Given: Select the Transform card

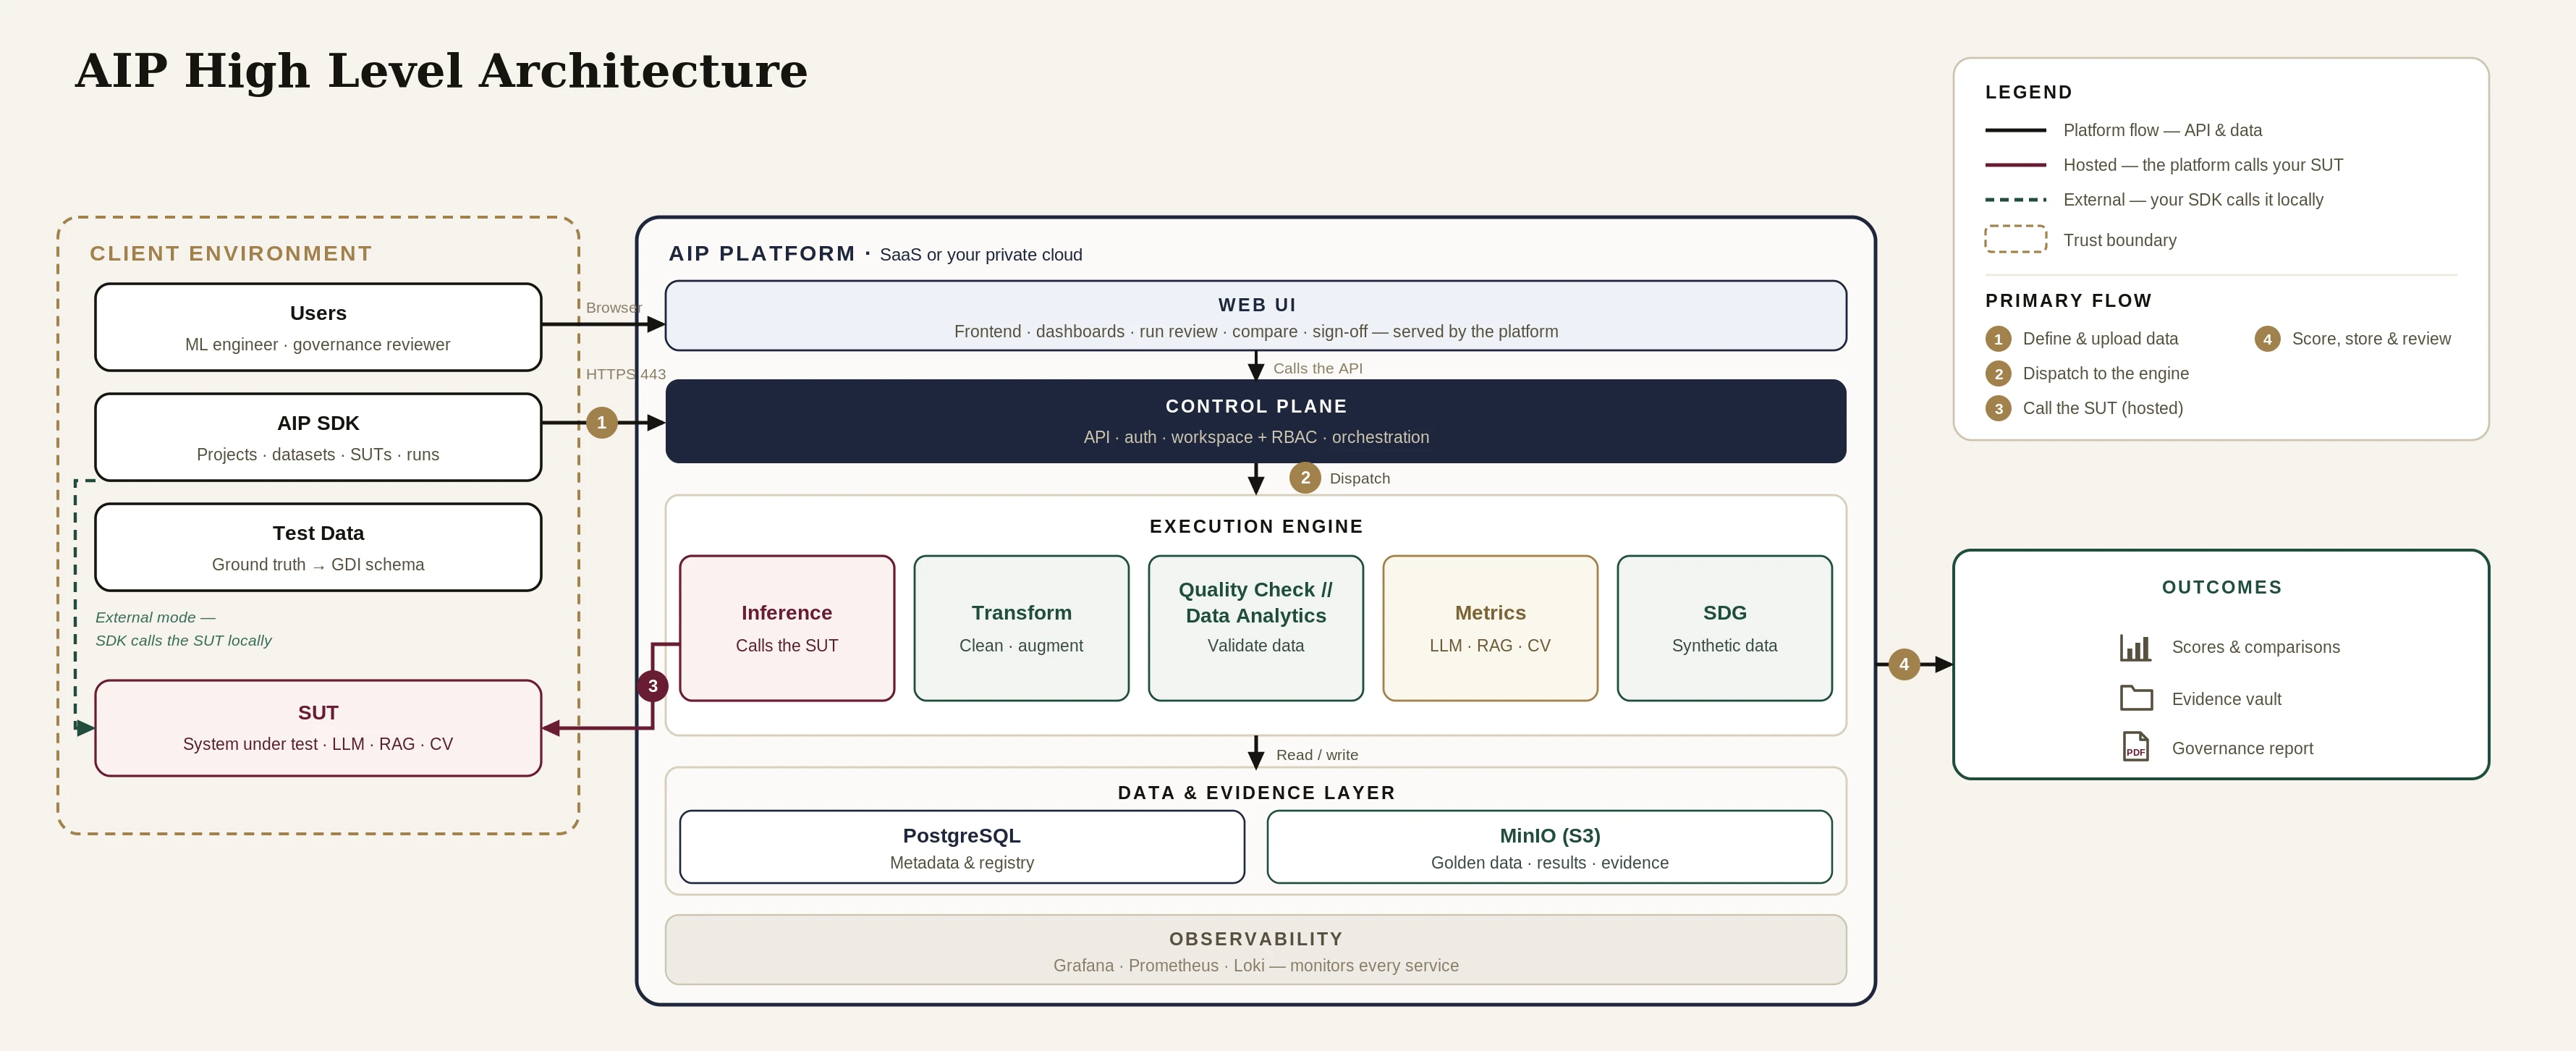Looking at the screenshot, I should coord(1021,628).
